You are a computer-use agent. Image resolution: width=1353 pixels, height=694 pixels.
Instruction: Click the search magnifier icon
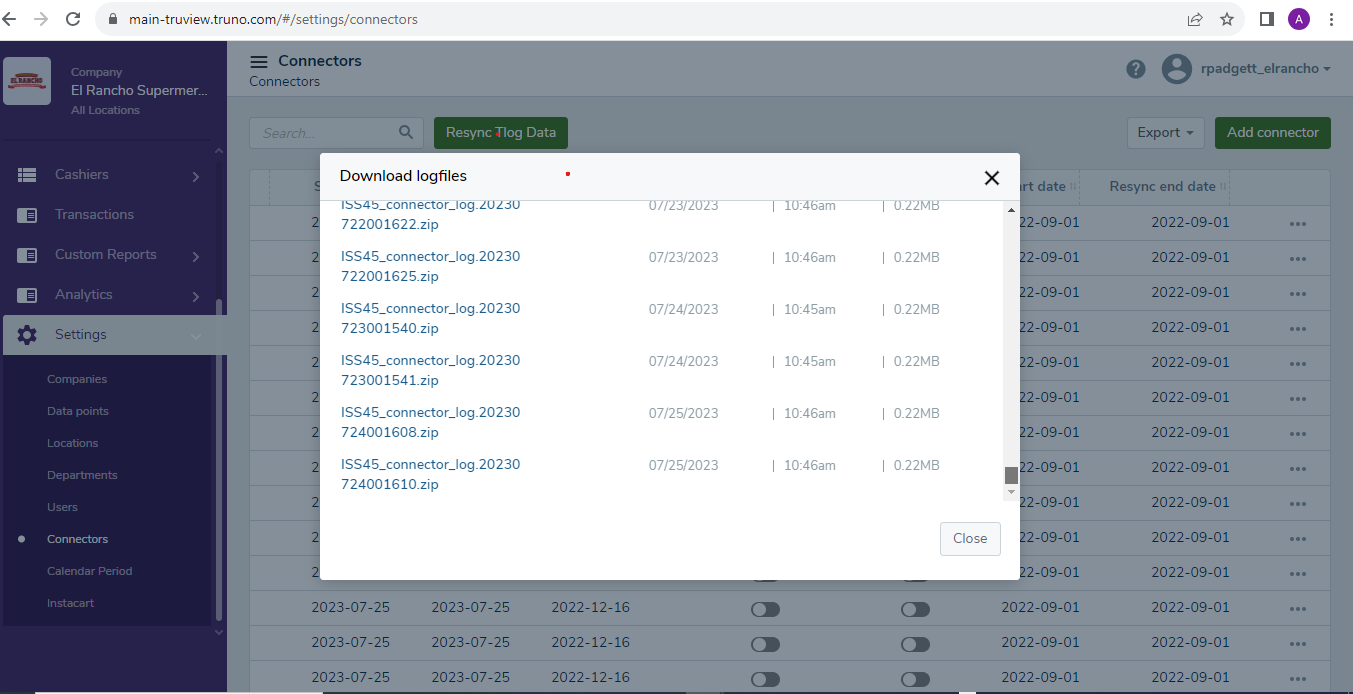click(x=406, y=132)
